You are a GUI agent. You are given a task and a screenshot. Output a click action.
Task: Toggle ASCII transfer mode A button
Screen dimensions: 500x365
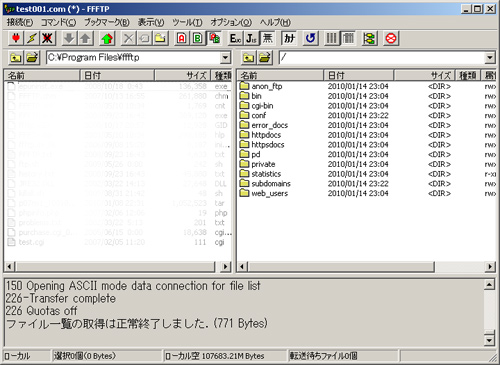click(x=181, y=38)
